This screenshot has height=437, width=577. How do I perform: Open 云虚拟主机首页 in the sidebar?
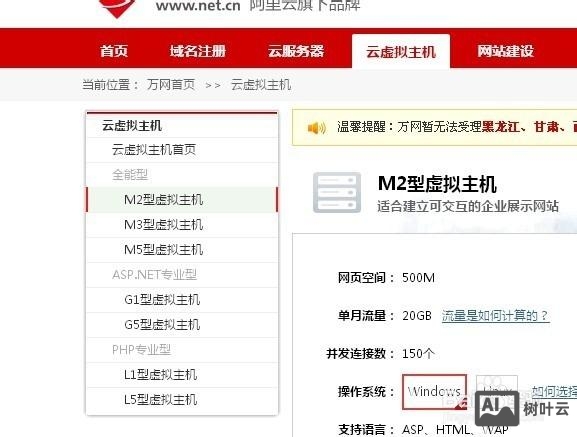click(x=182, y=150)
